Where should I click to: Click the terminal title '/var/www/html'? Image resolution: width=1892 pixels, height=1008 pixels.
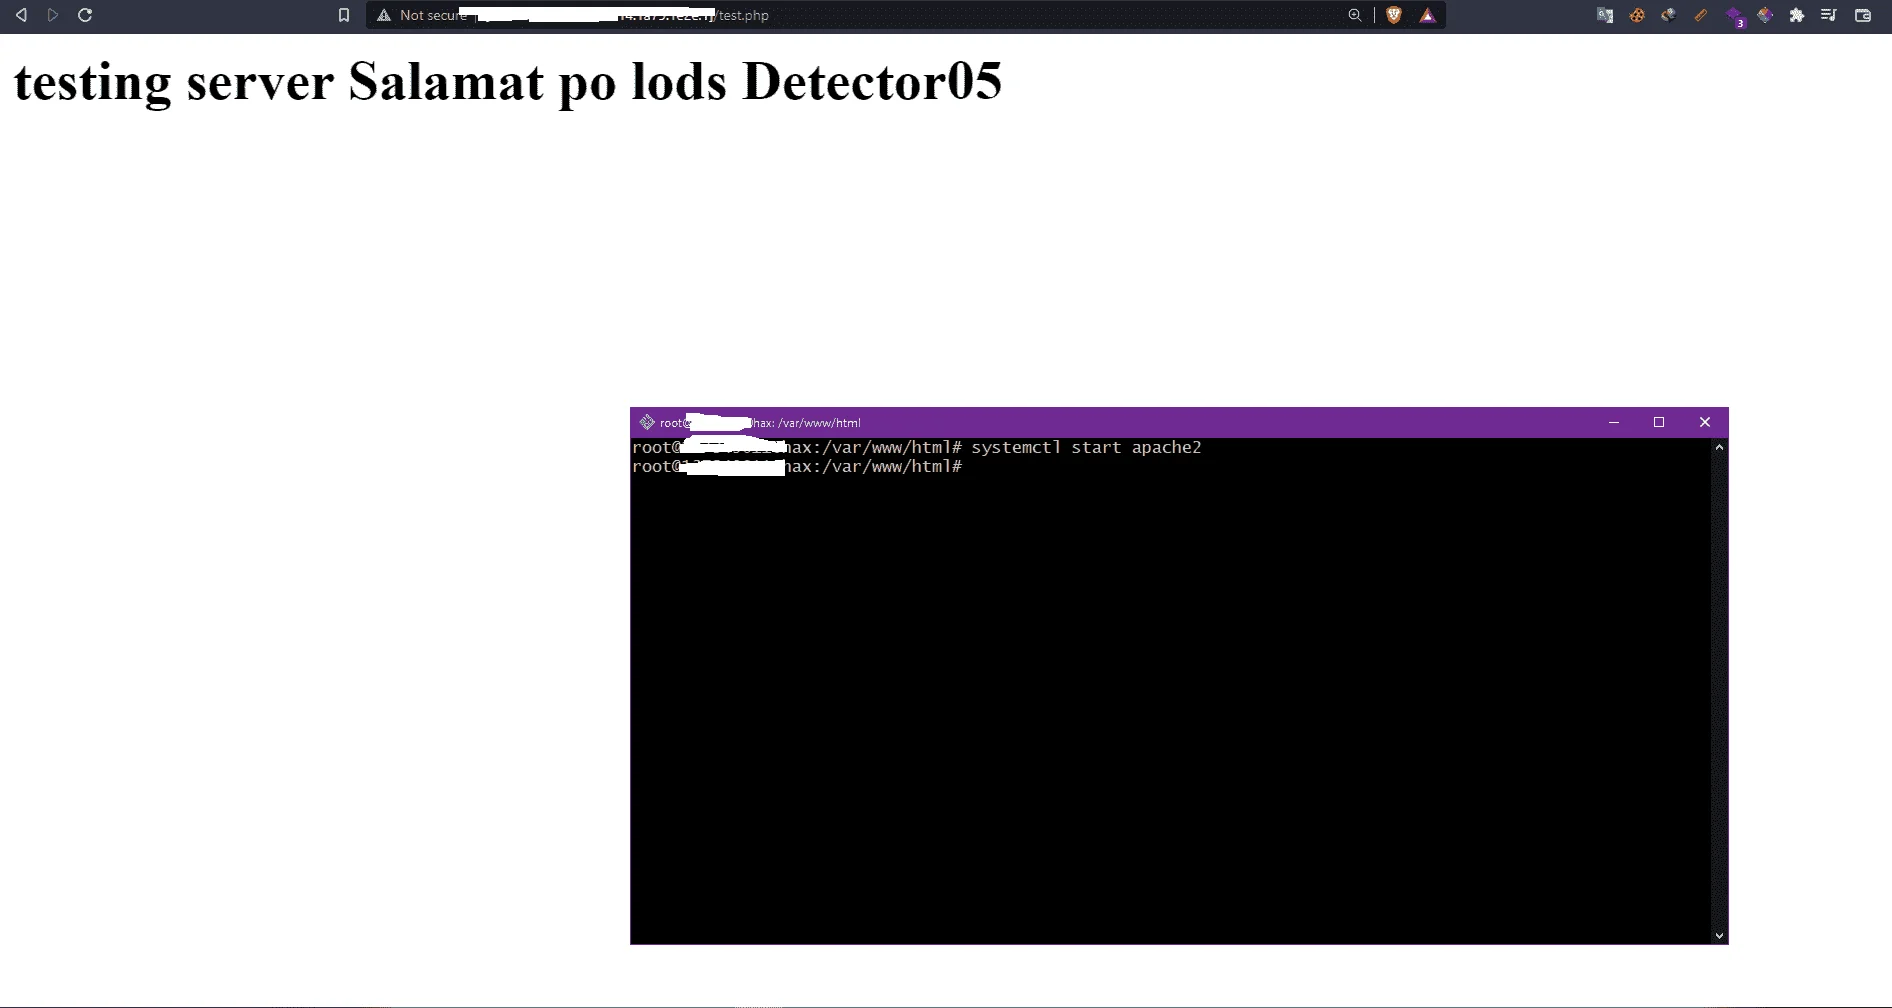819,422
